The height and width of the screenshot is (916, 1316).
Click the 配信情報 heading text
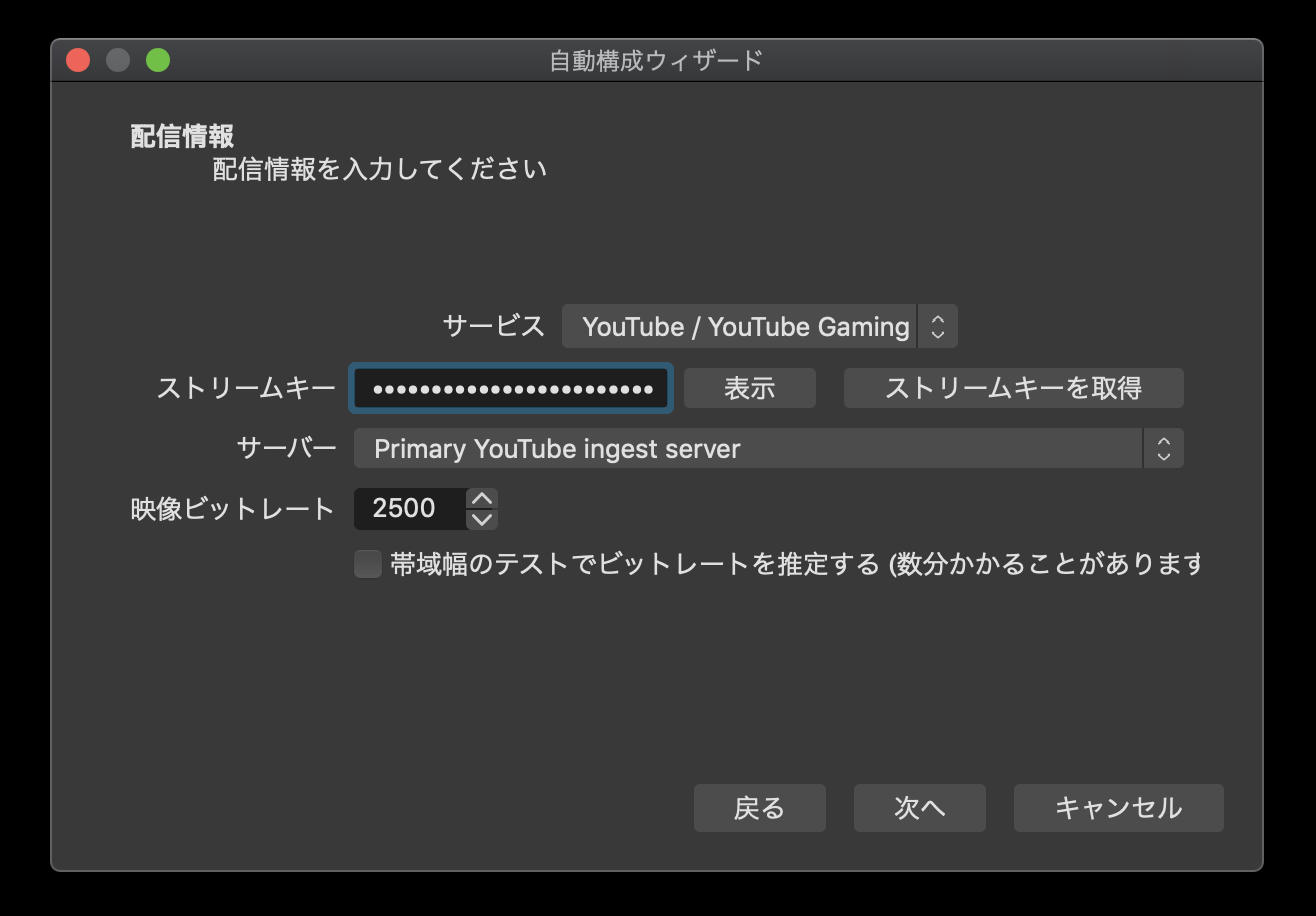(x=182, y=136)
